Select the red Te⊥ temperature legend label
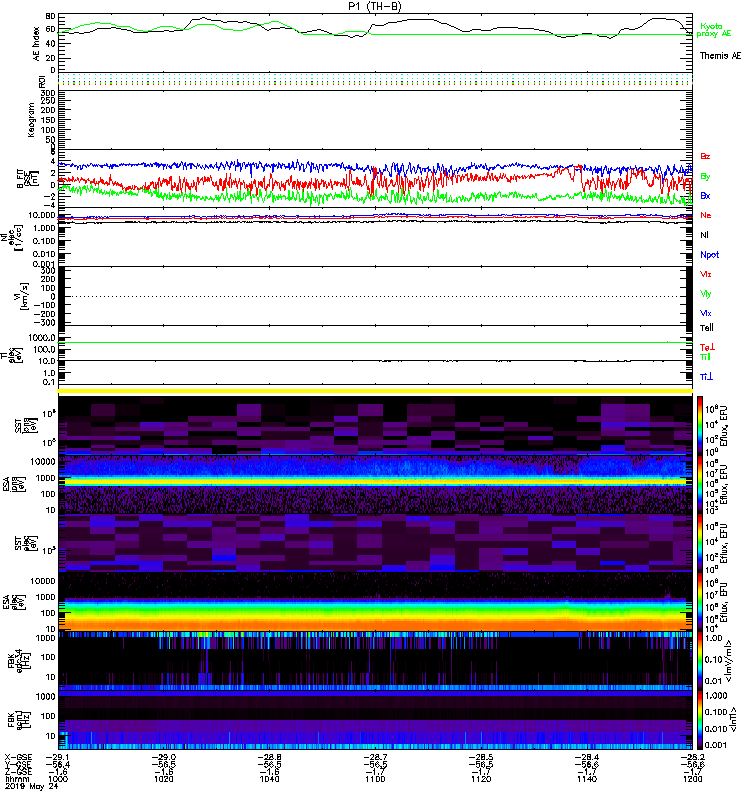The image size is (750, 800). pyautogui.click(x=707, y=347)
